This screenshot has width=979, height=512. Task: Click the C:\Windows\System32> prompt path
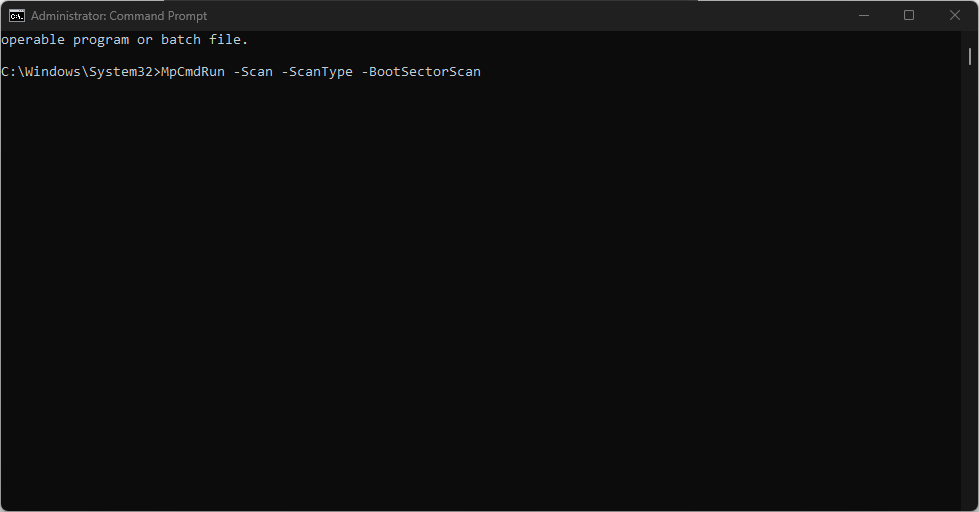(x=80, y=72)
